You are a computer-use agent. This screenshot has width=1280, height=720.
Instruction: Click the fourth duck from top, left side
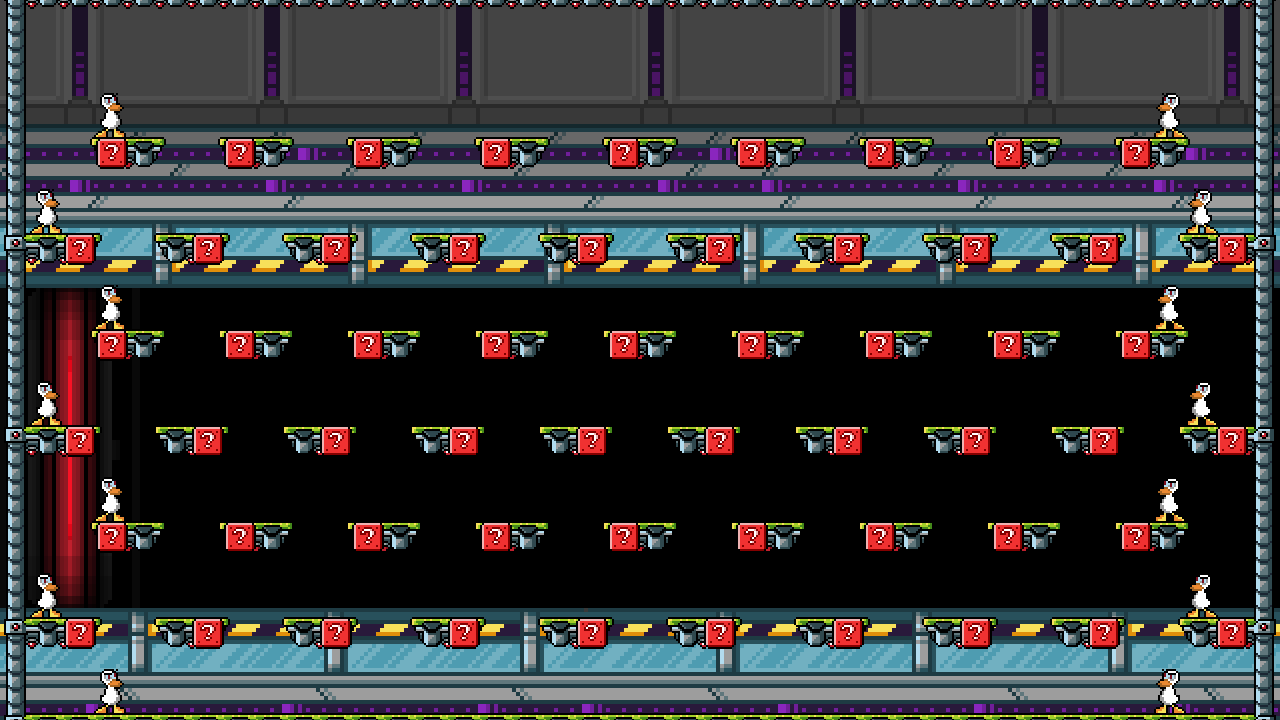pyautogui.click(x=46, y=404)
